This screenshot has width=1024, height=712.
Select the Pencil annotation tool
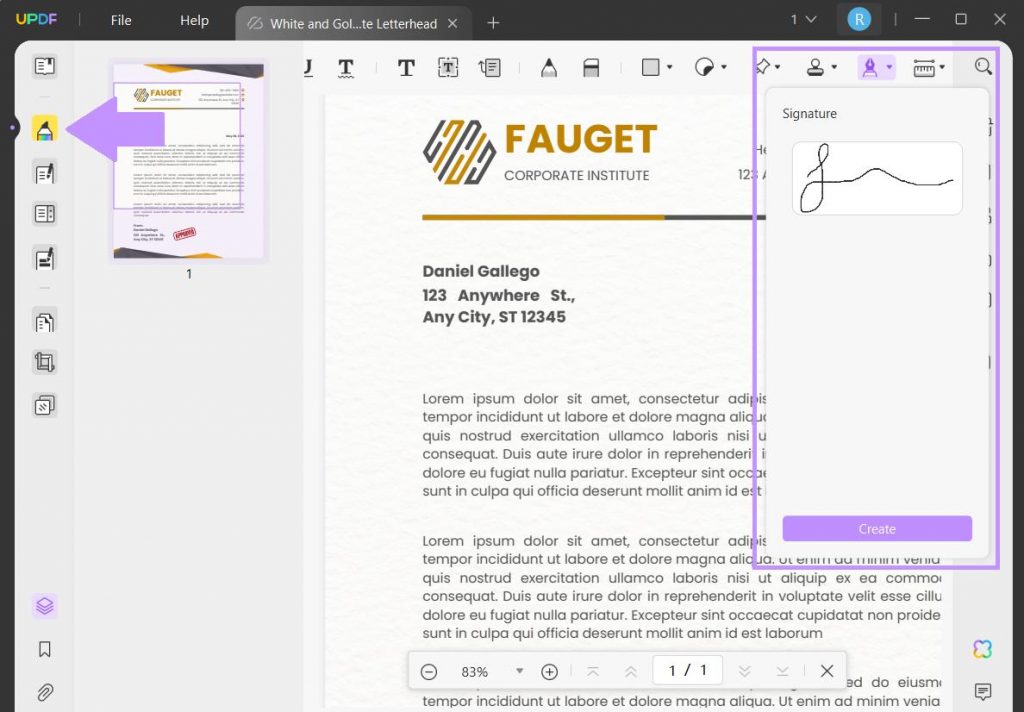point(548,66)
